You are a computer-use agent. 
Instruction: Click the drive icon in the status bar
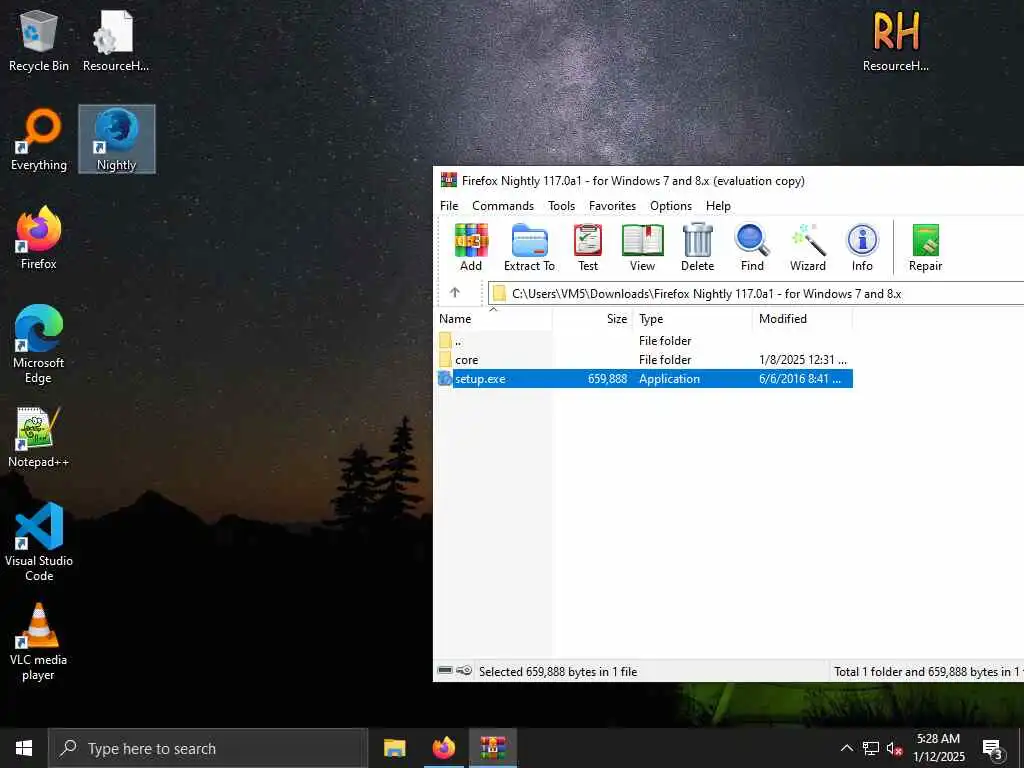[445, 671]
